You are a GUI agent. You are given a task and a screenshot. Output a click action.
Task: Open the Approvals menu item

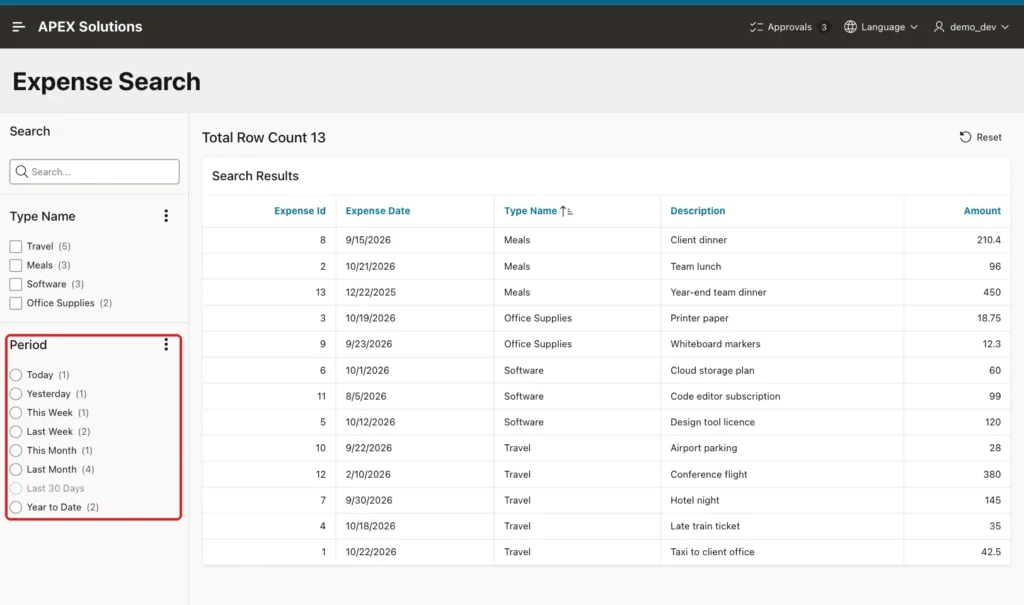click(x=790, y=27)
